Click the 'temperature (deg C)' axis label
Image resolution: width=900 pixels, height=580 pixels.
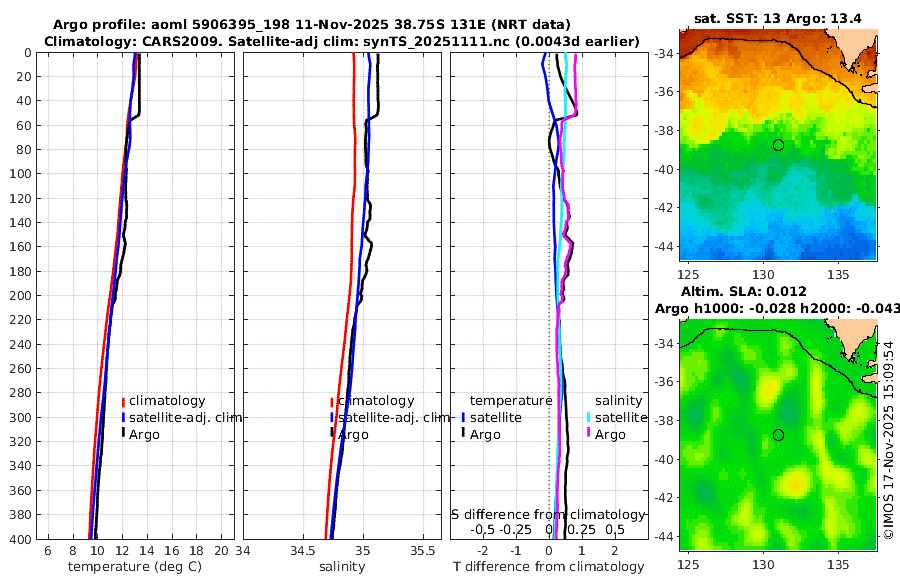(135, 567)
